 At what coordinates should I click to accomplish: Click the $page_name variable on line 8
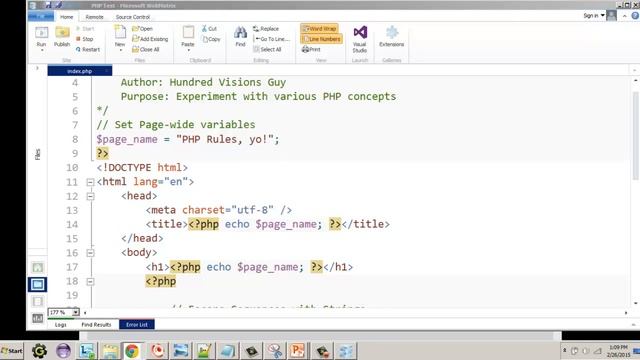coord(127,139)
